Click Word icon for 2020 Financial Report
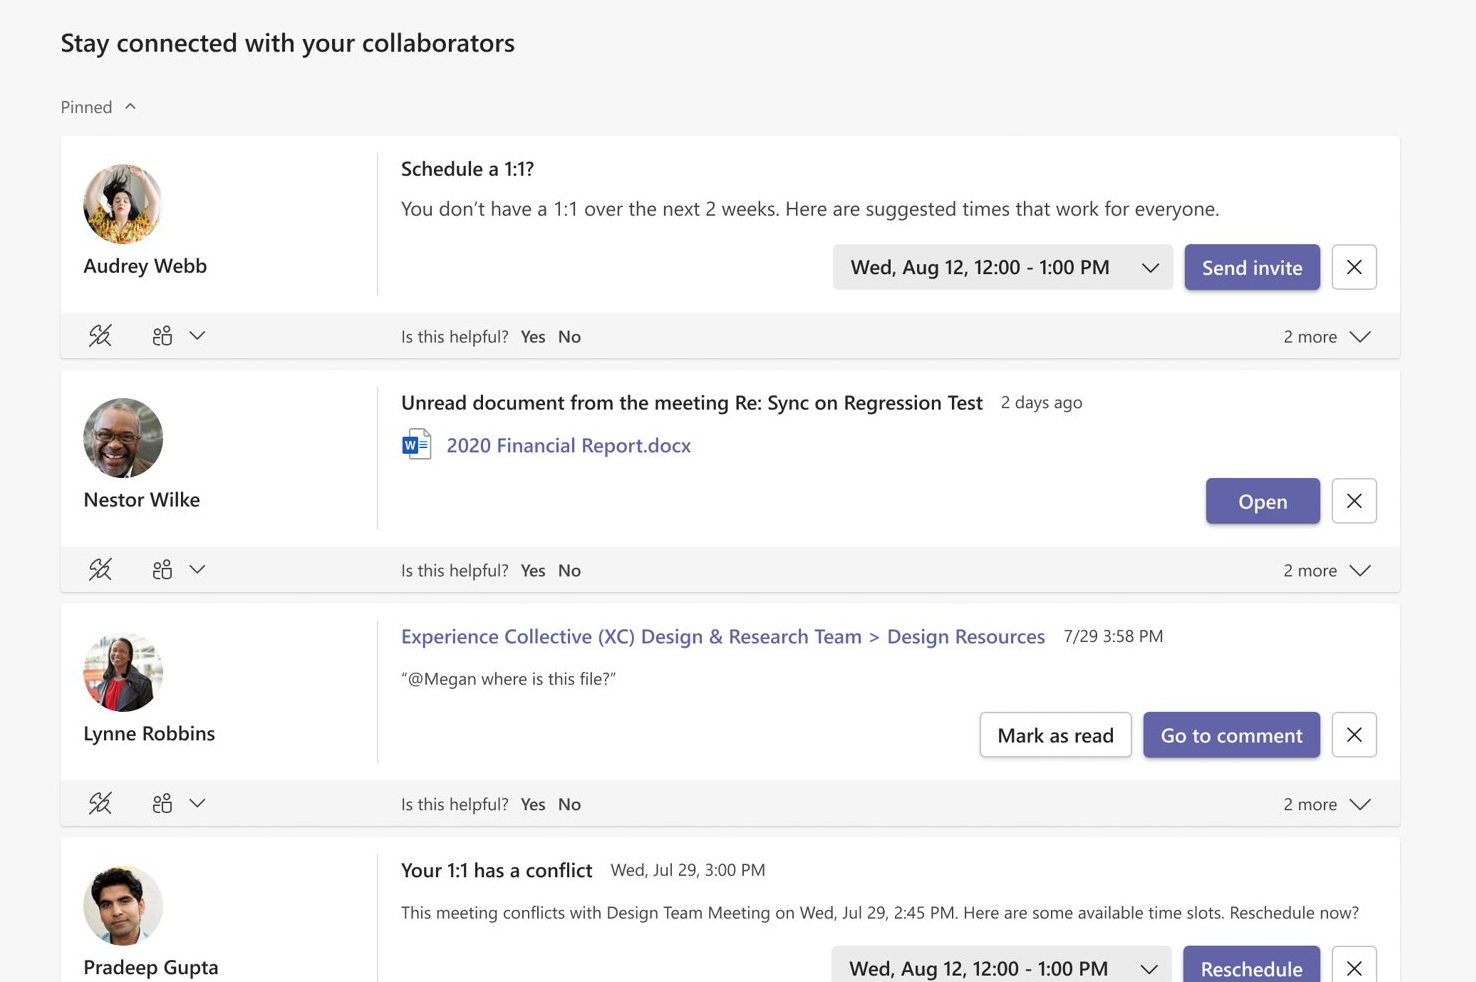This screenshot has width=1476, height=982. tap(416, 445)
